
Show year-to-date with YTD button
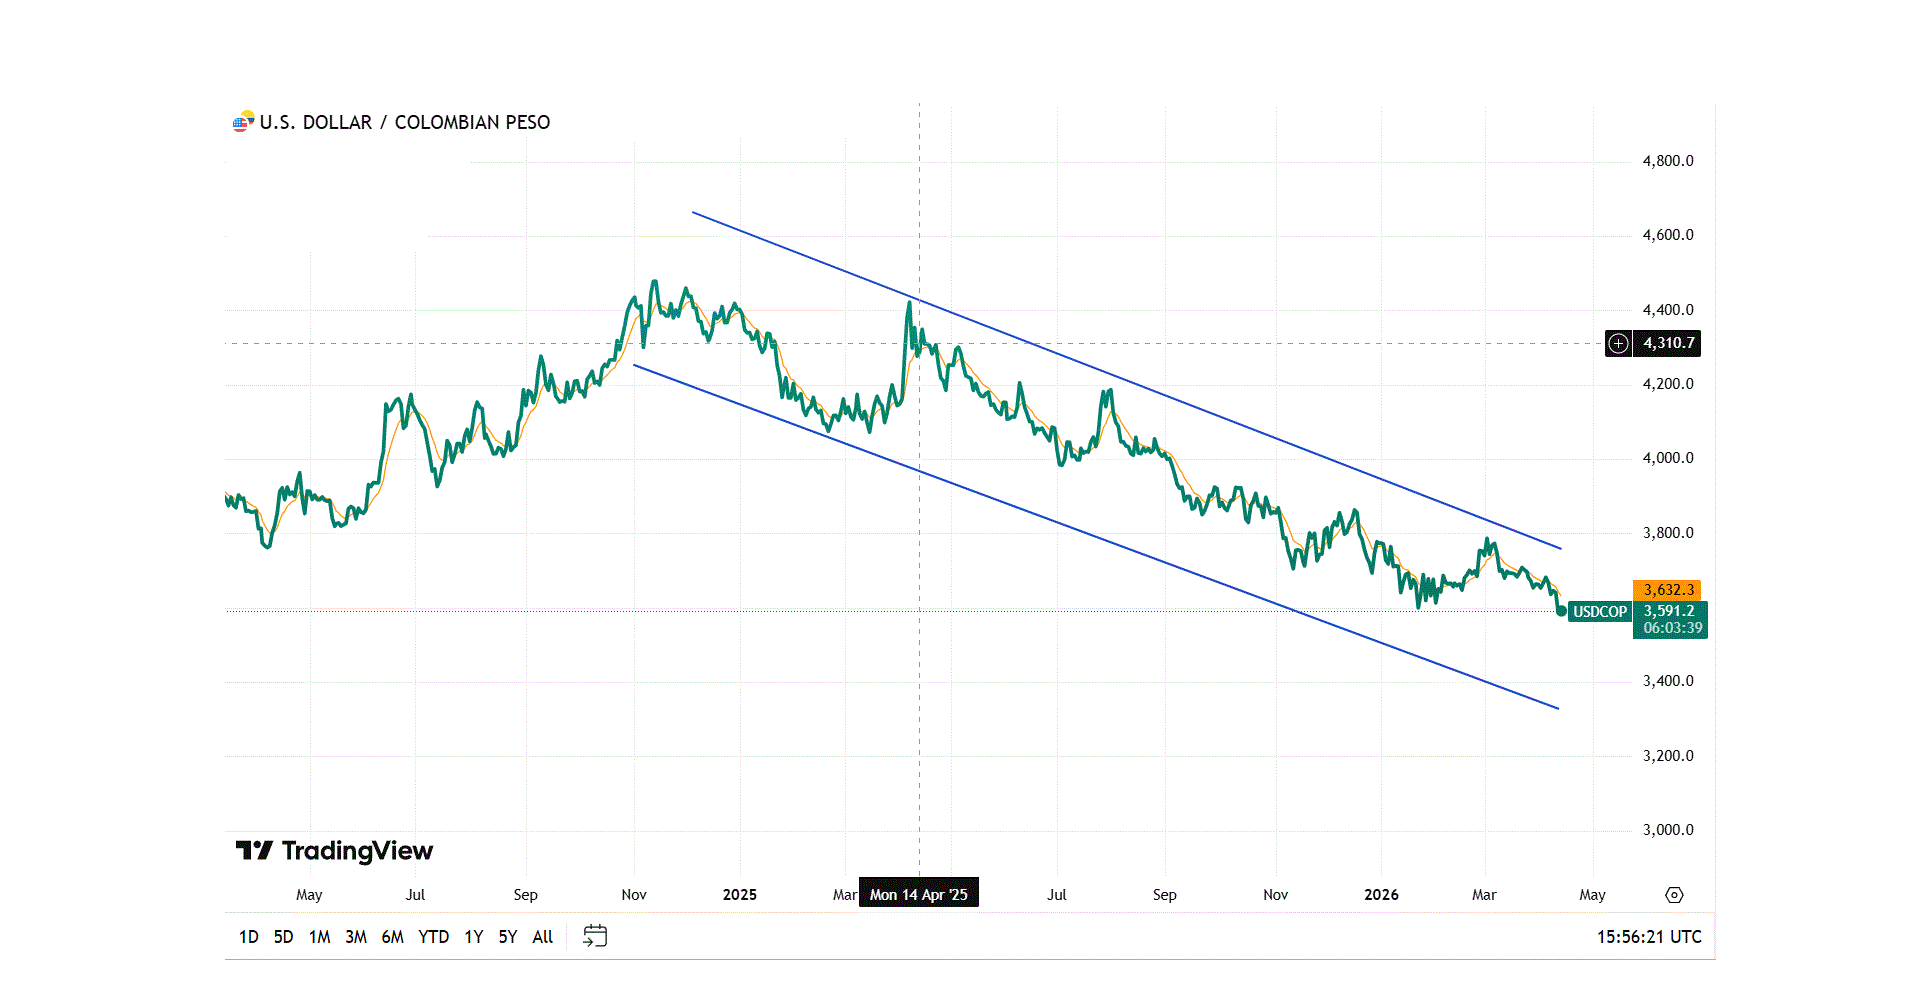[x=433, y=937]
